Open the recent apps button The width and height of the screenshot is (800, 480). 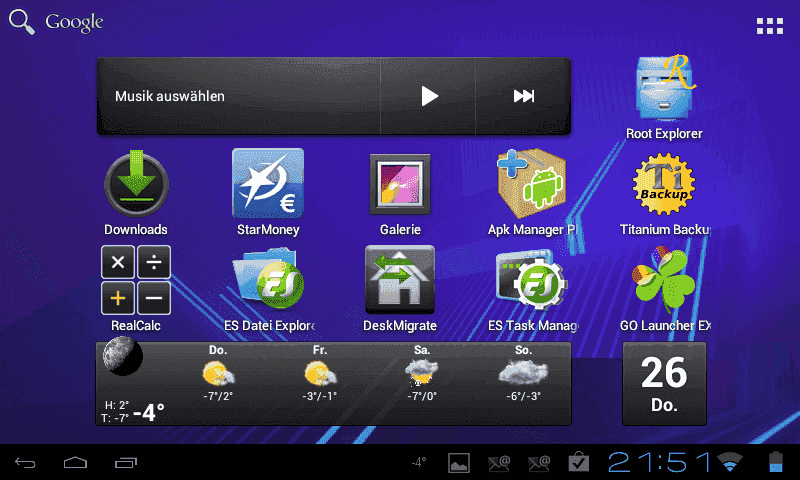[x=126, y=463]
